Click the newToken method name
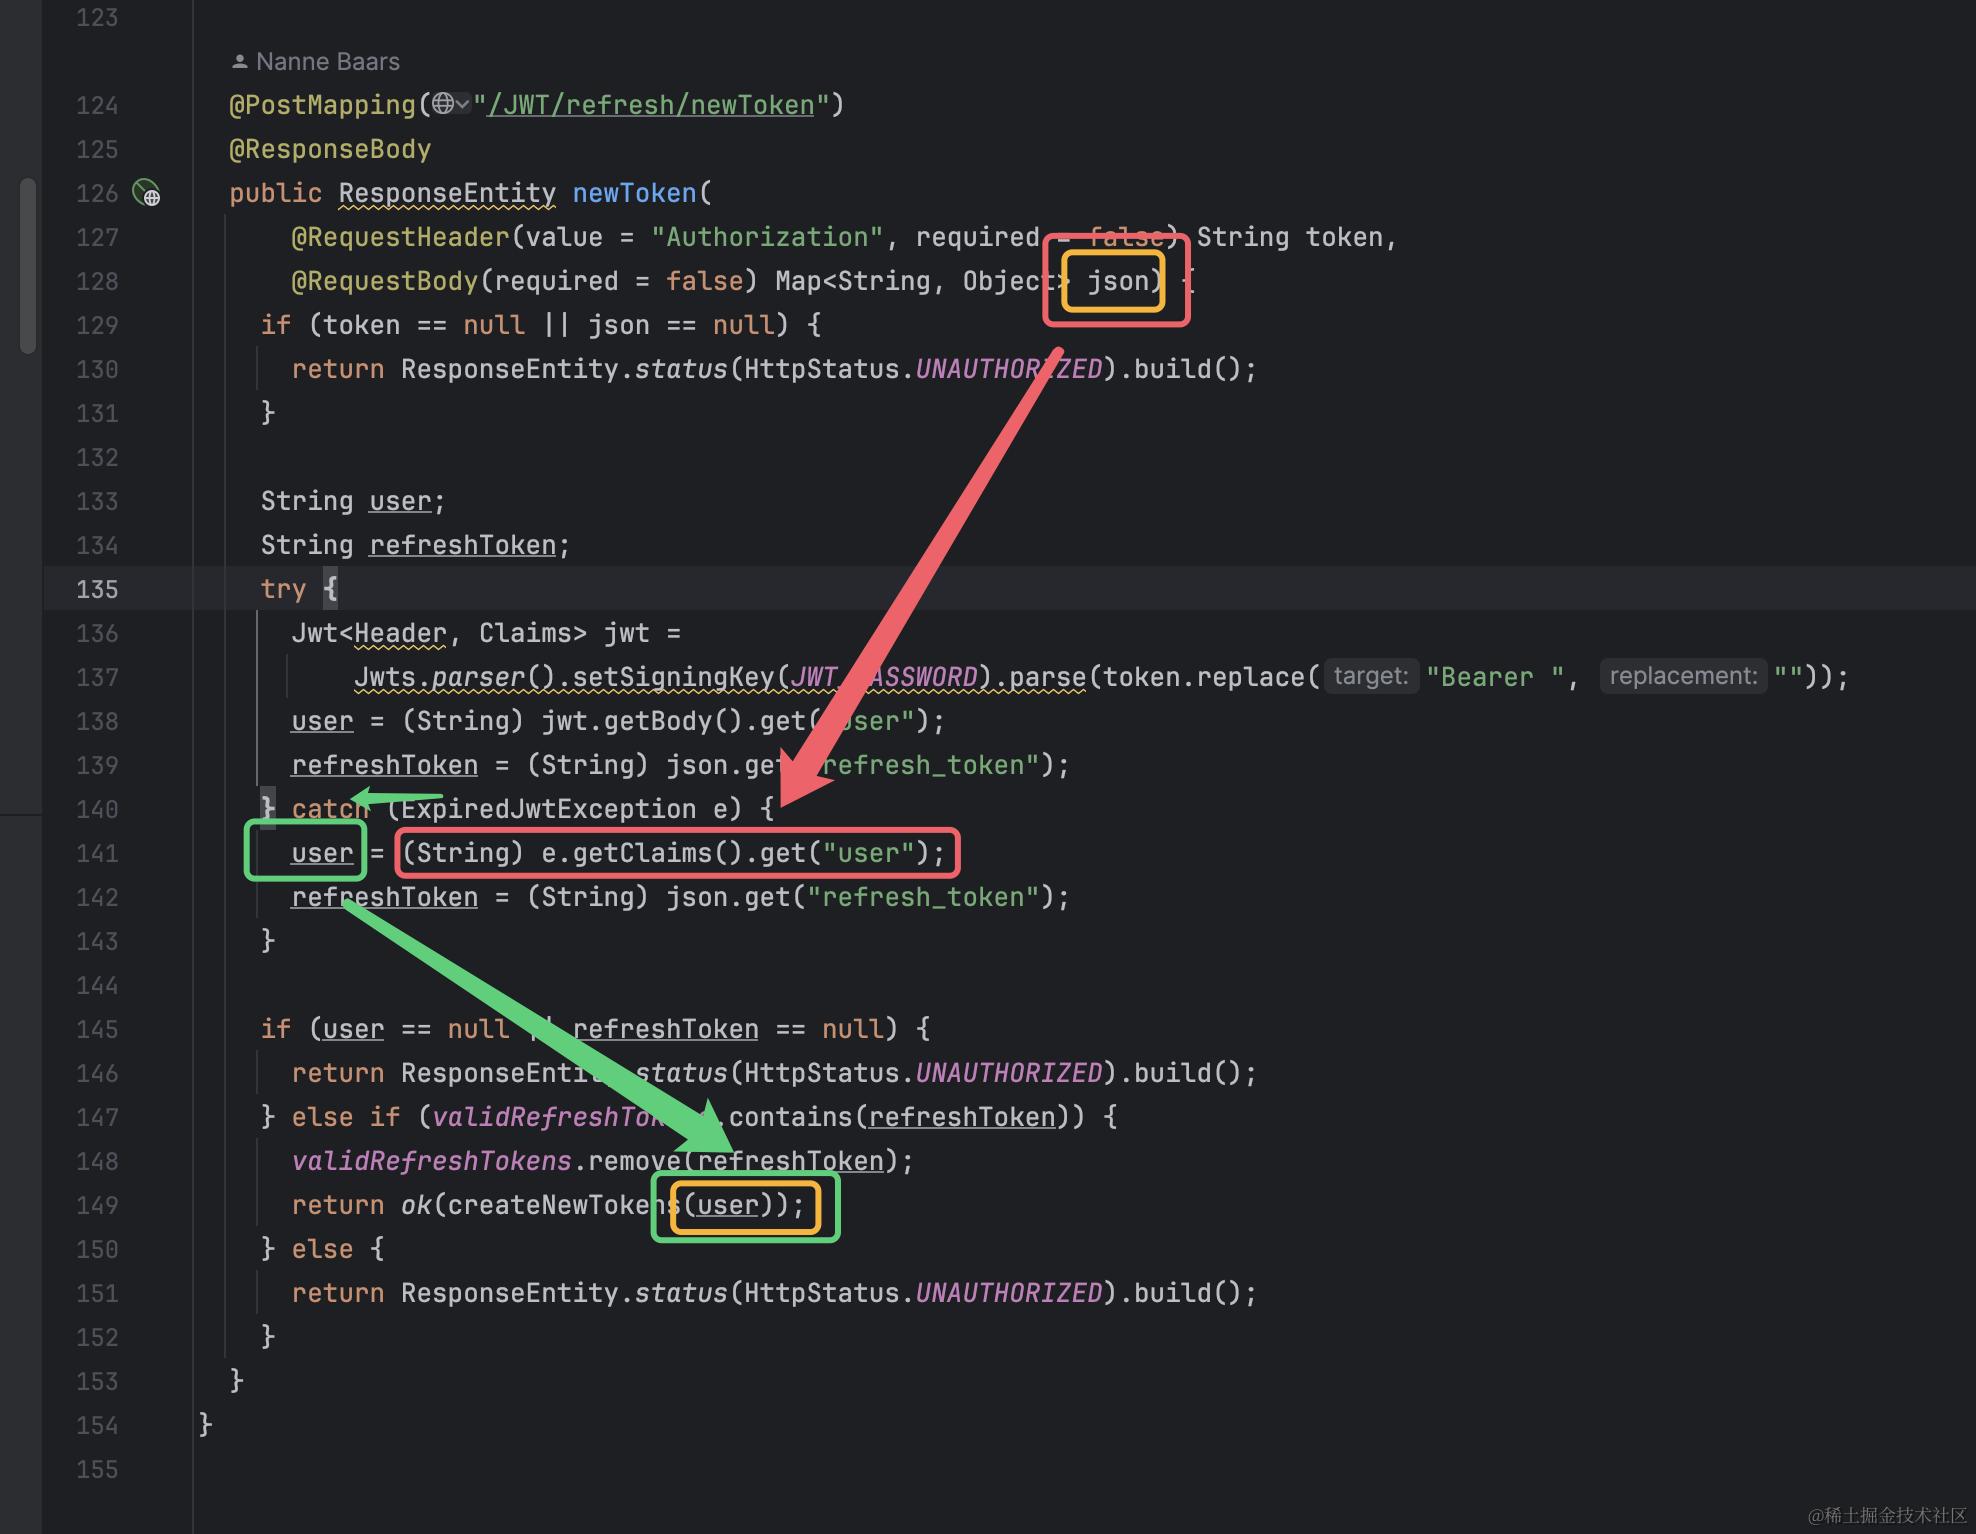 point(634,193)
